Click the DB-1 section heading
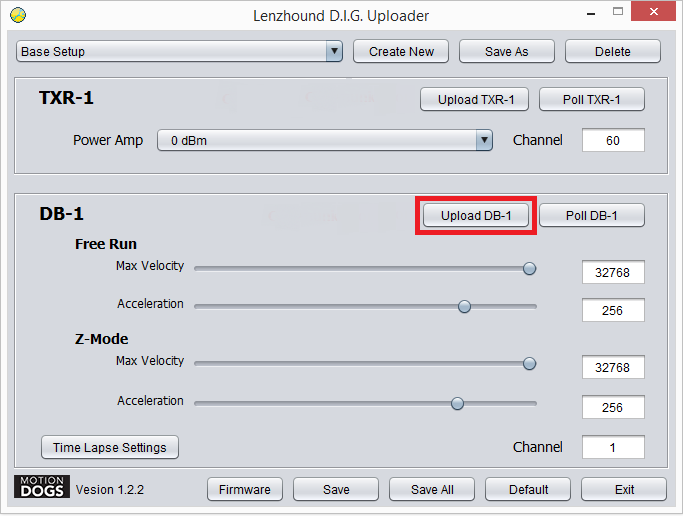The height and width of the screenshot is (516, 683). 61,214
